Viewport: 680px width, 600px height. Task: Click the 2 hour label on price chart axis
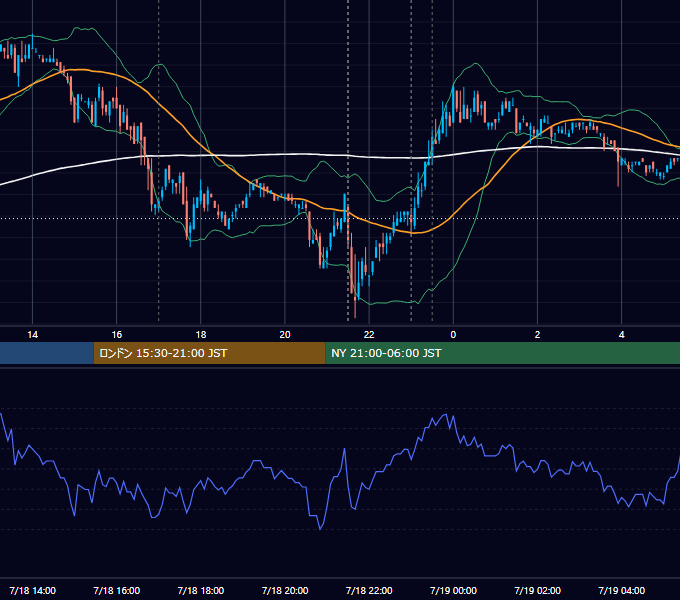point(537,335)
